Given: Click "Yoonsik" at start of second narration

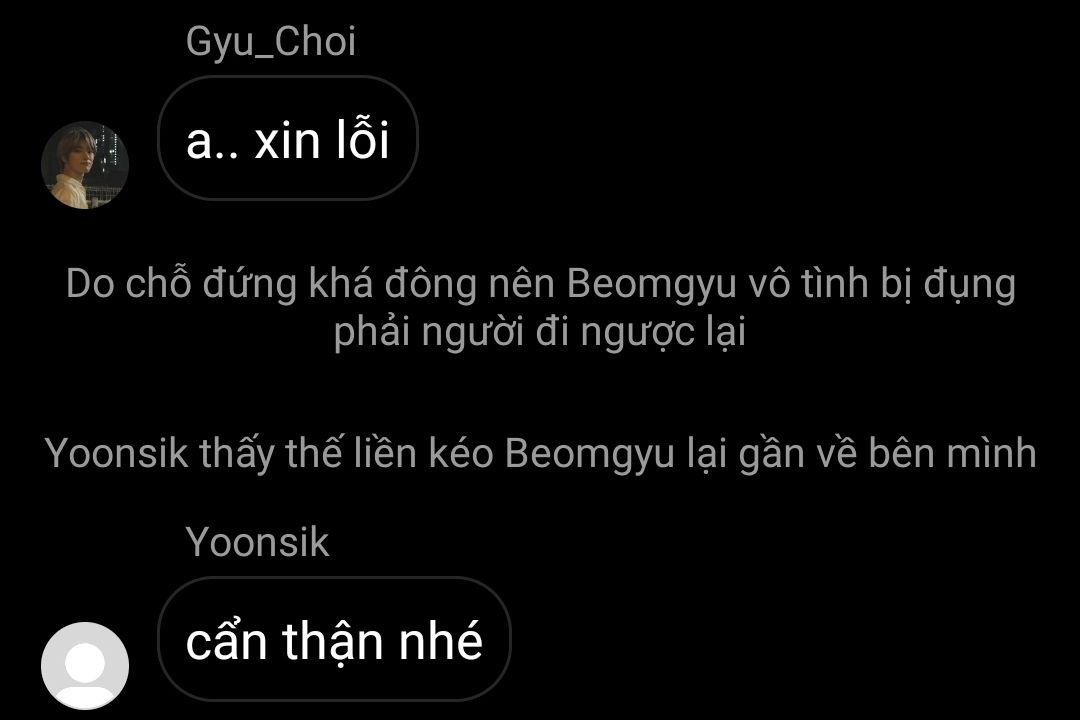Looking at the screenshot, I should pyautogui.click(x=116, y=453).
